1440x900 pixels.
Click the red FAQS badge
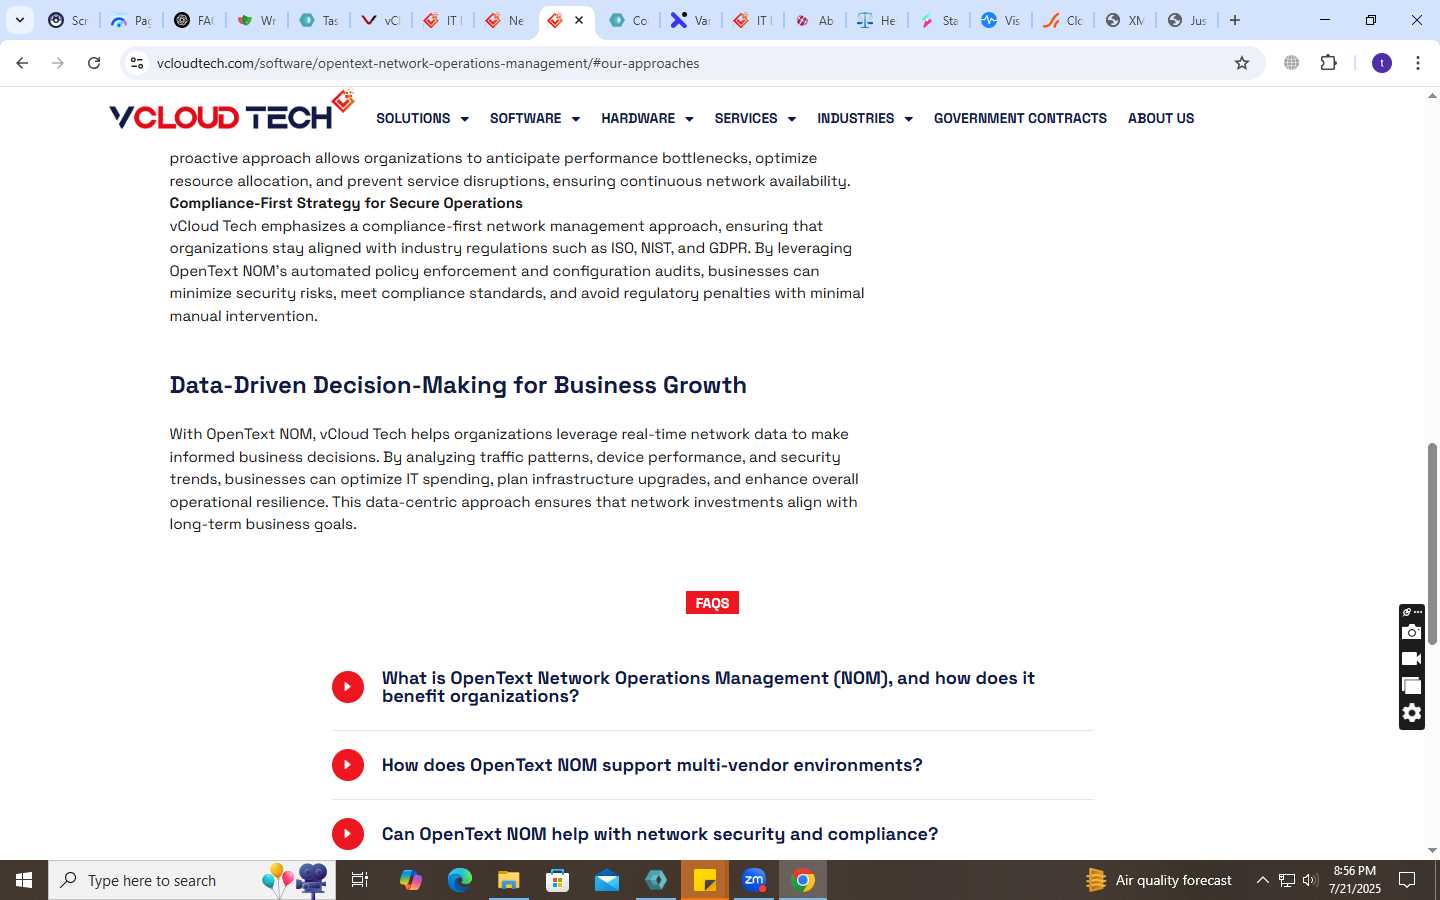712,603
